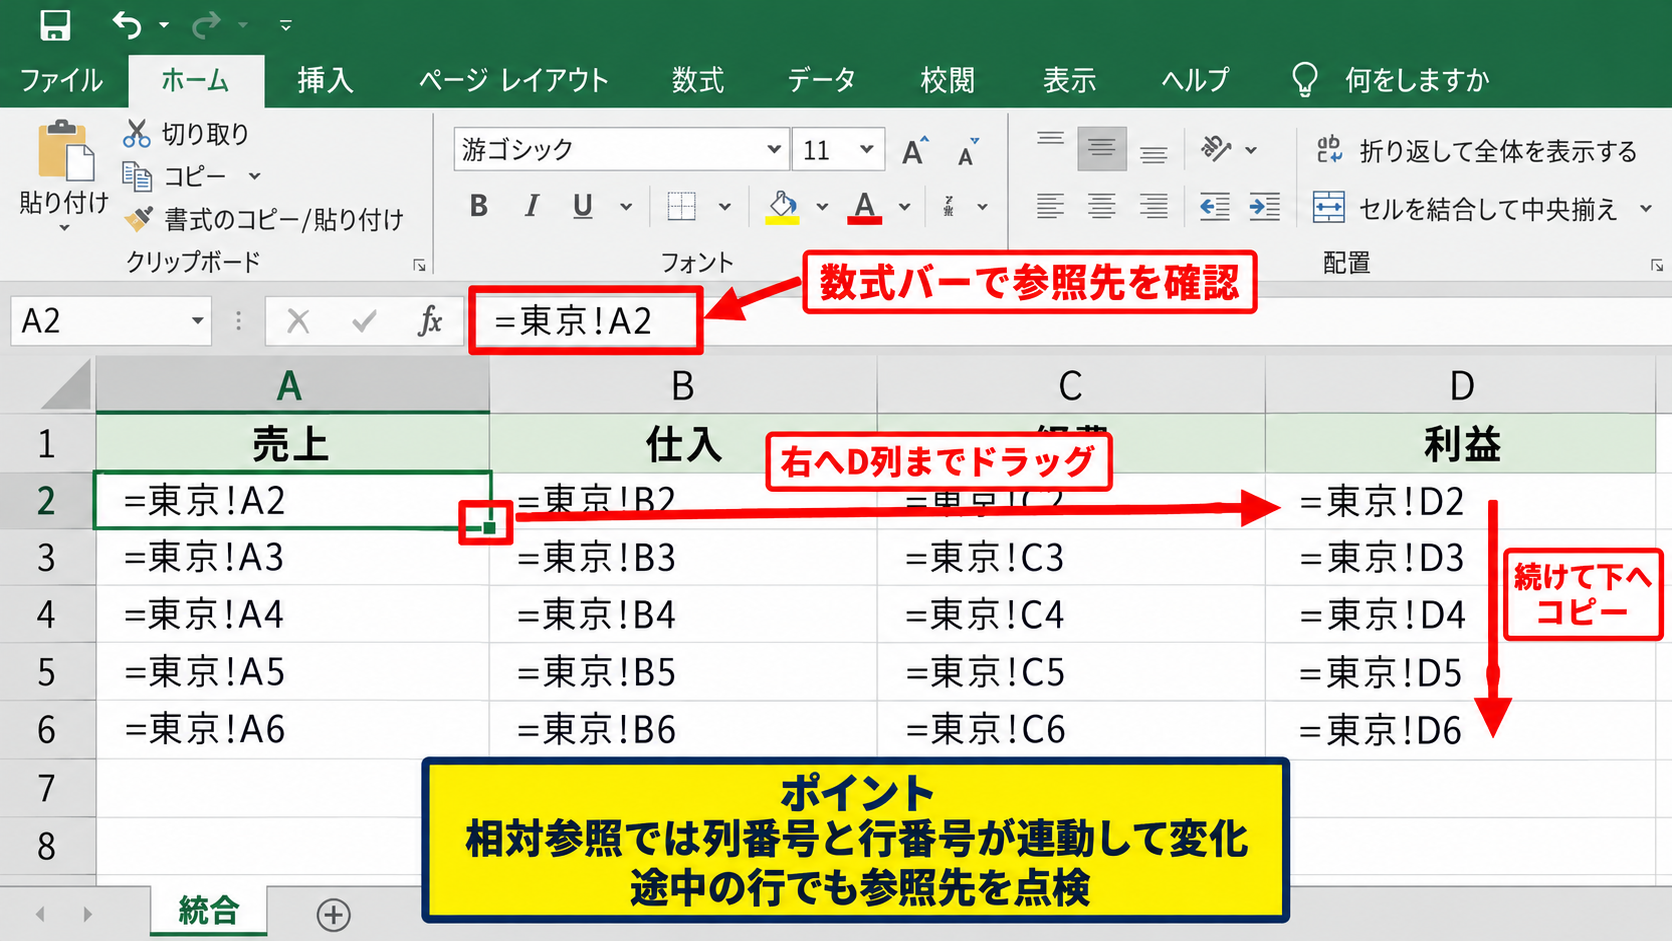Click the text orientation icon

(x=1216, y=149)
